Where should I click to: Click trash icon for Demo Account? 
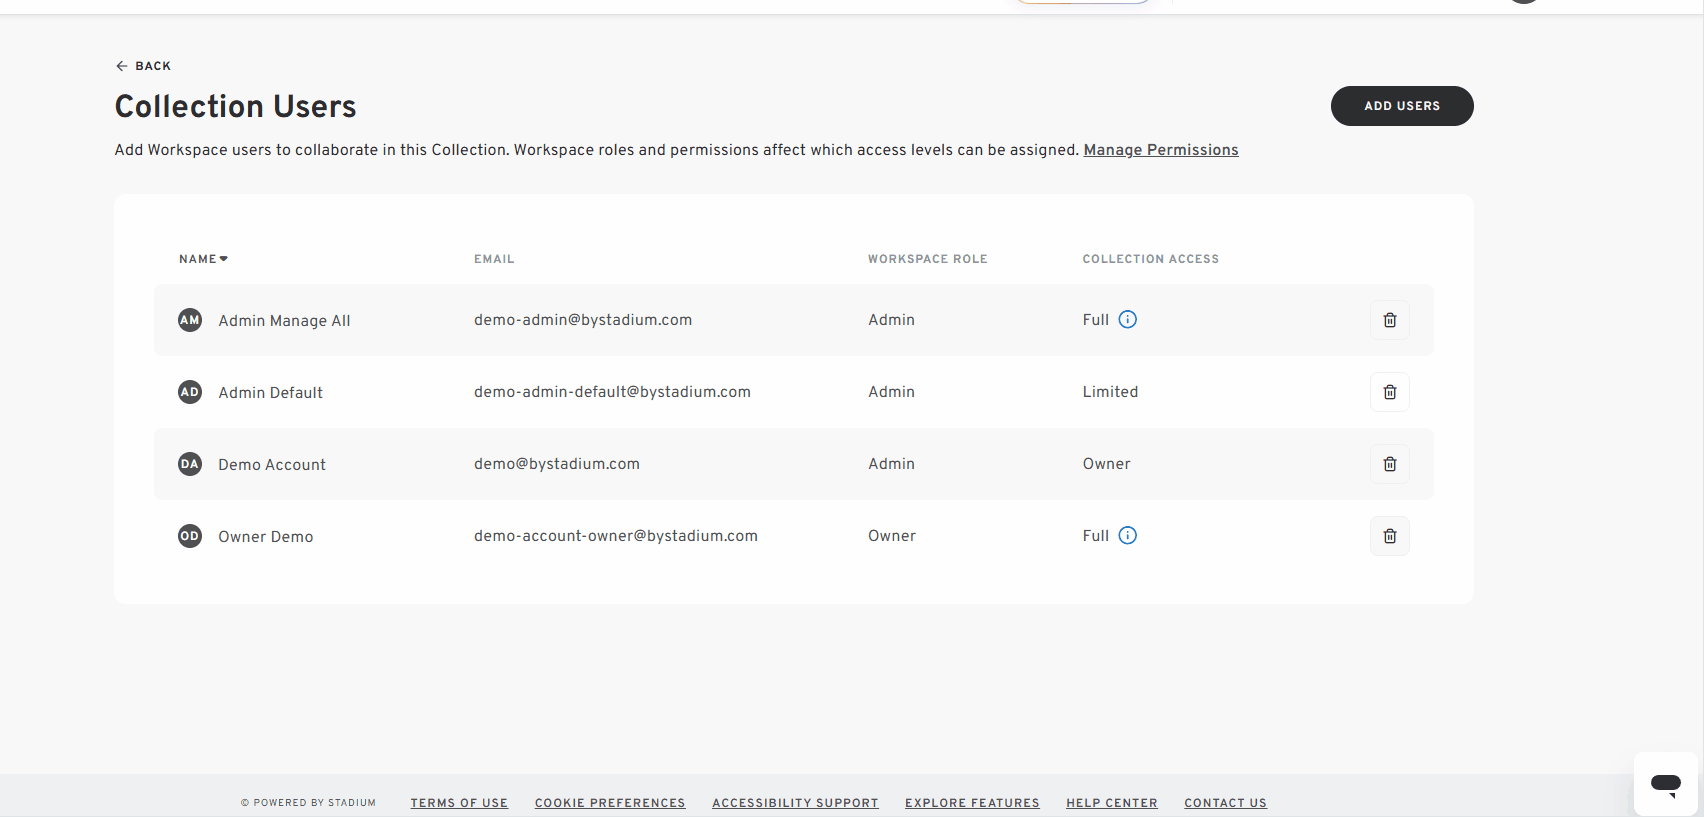[1389, 464]
